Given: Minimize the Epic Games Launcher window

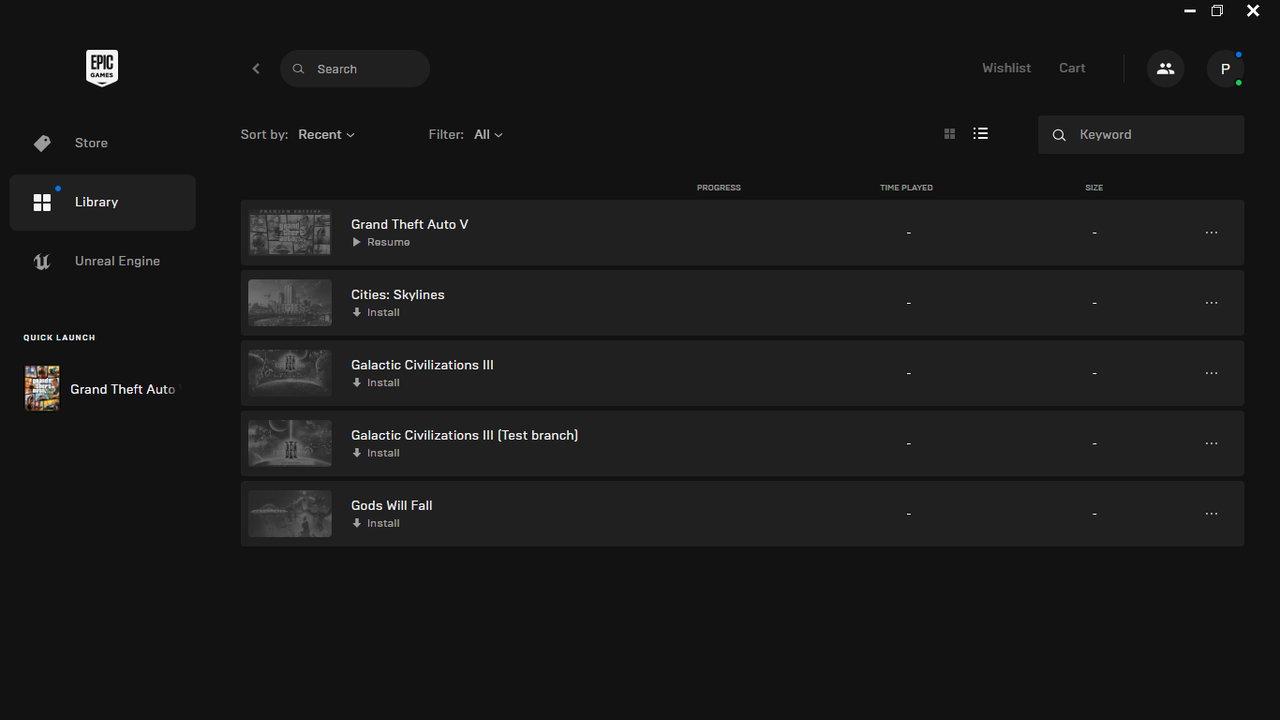Looking at the screenshot, I should click(1190, 11).
